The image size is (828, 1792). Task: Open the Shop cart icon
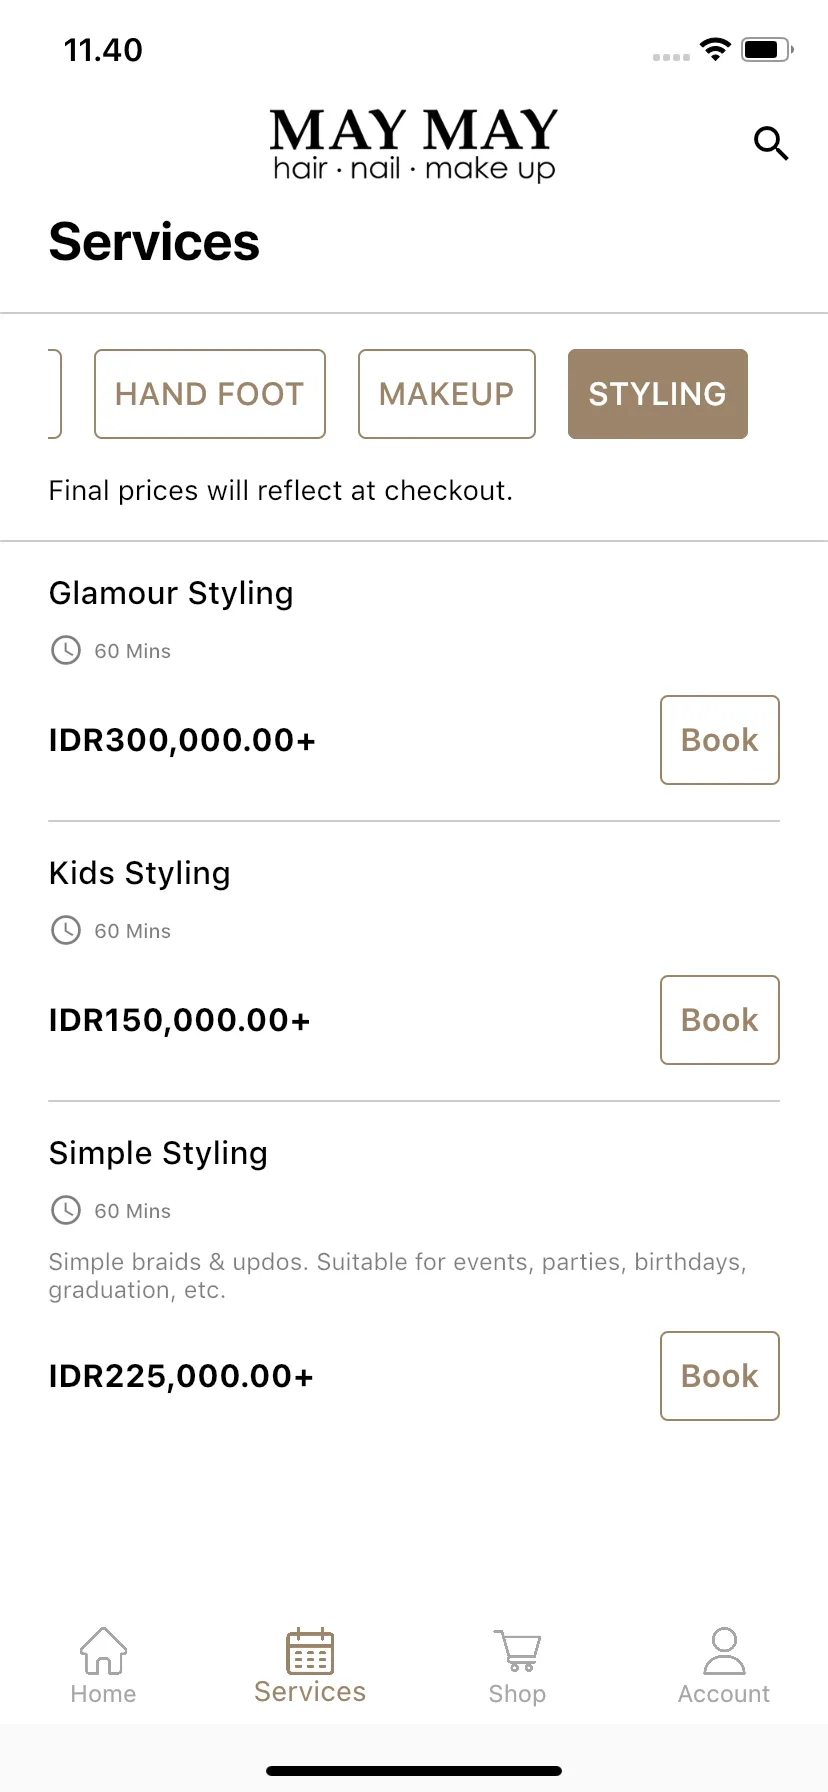pos(517,1650)
